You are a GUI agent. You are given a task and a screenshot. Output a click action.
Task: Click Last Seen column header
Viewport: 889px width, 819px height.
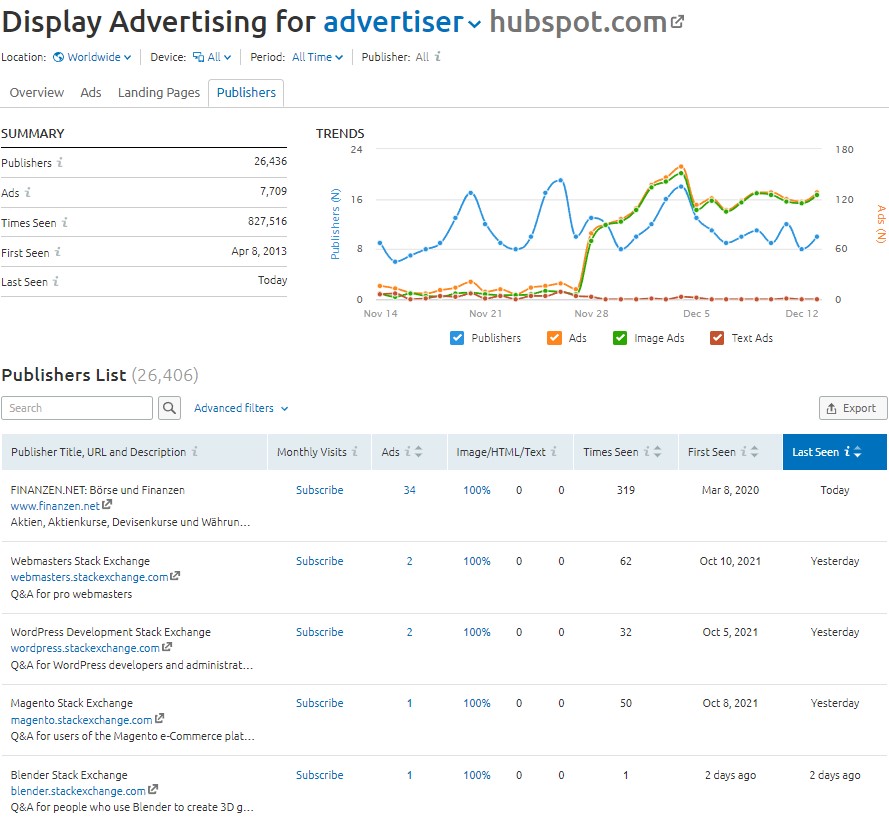point(835,452)
